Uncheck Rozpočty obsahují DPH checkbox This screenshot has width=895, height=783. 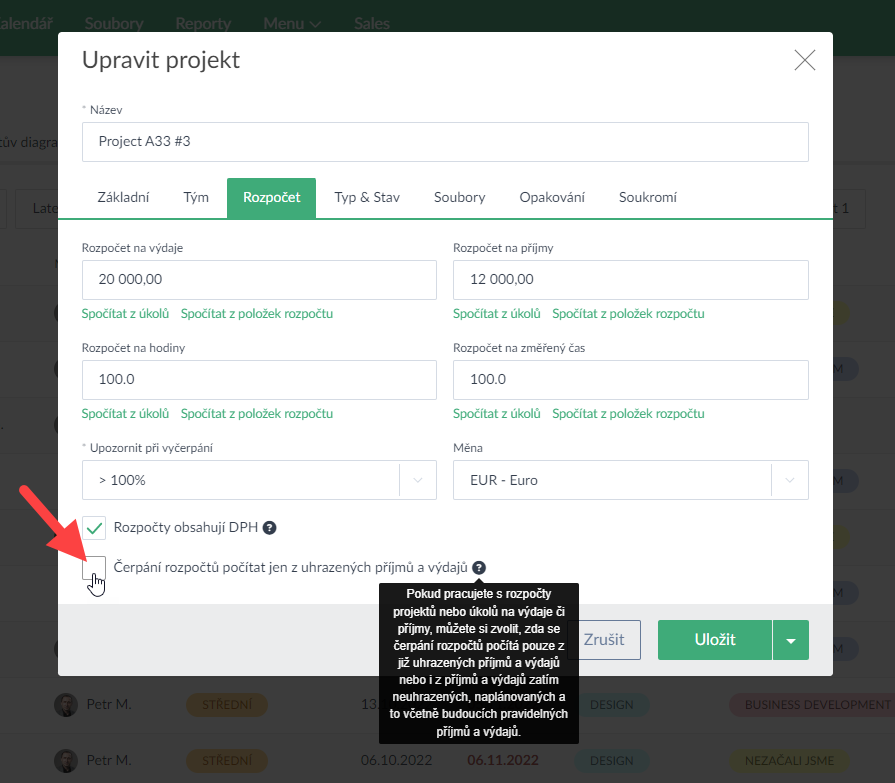pos(95,528)
